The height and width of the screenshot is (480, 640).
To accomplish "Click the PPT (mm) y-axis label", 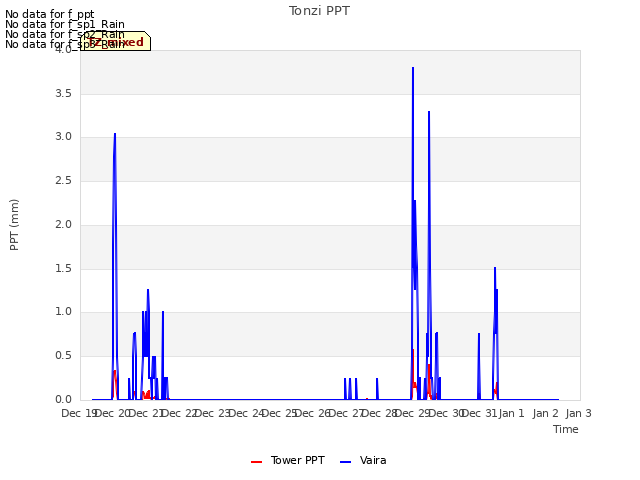I will (14, 225).
